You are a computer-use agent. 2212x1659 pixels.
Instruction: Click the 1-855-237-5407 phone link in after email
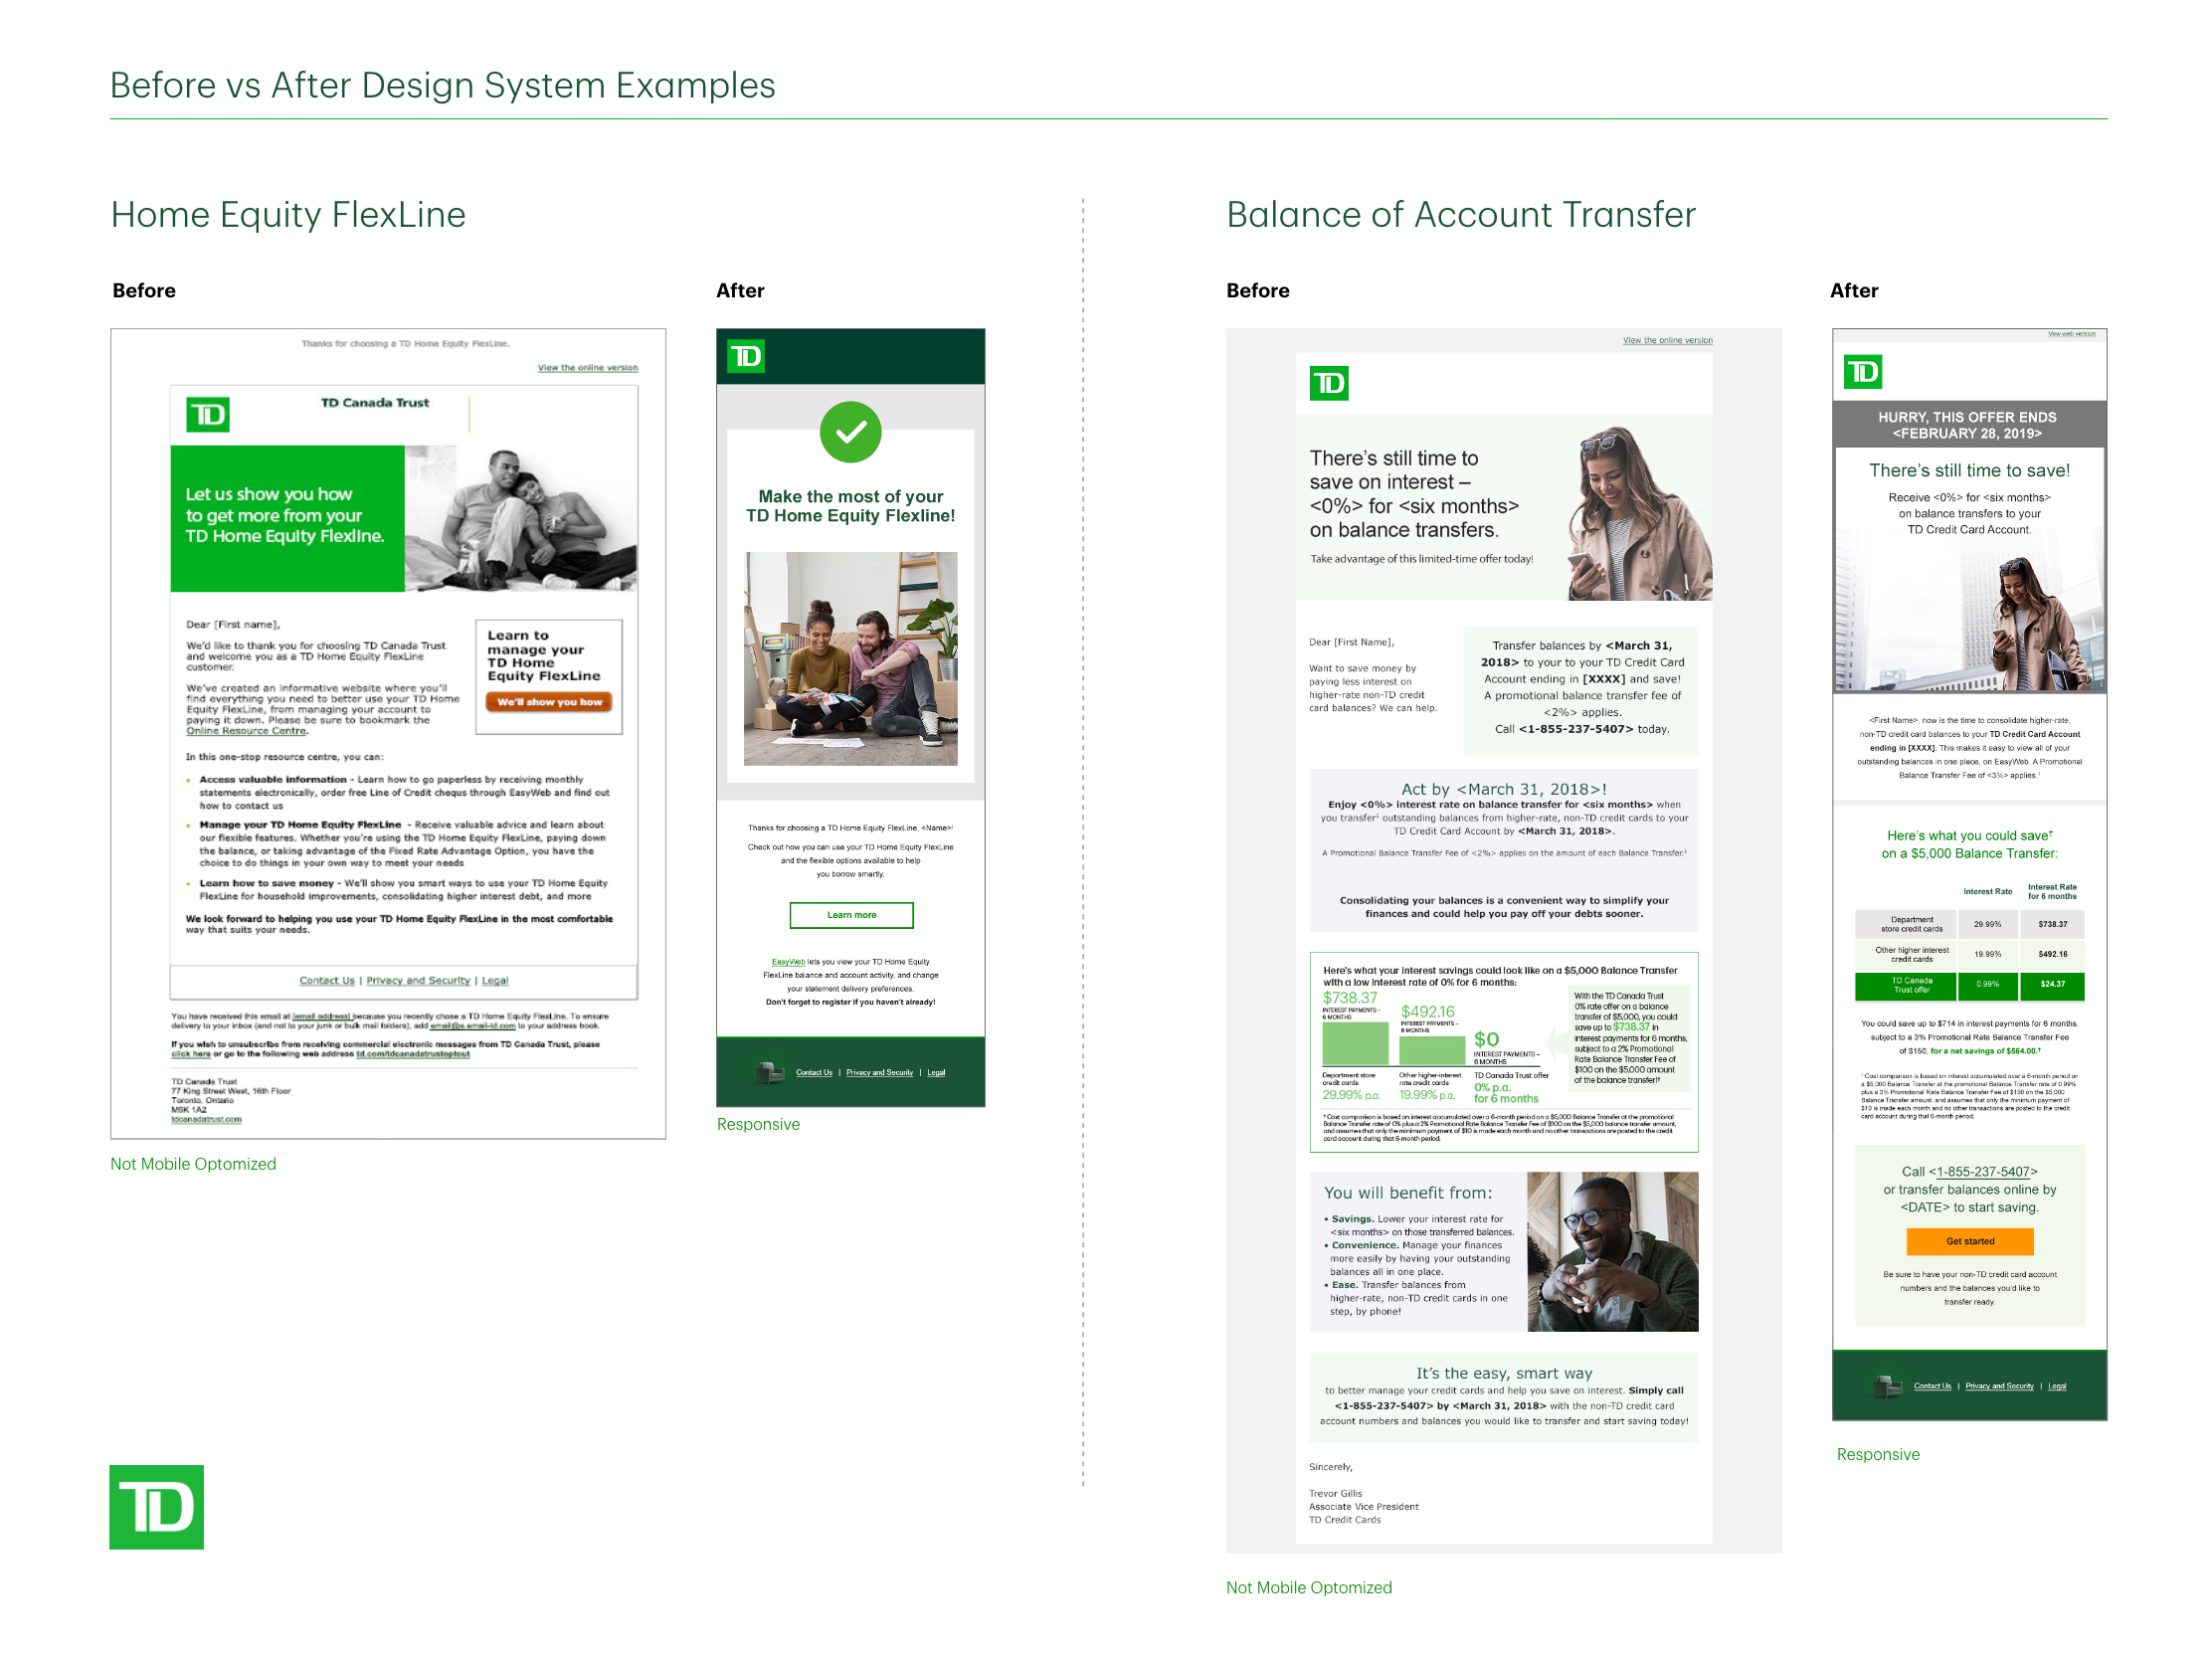(1983, 1172)
